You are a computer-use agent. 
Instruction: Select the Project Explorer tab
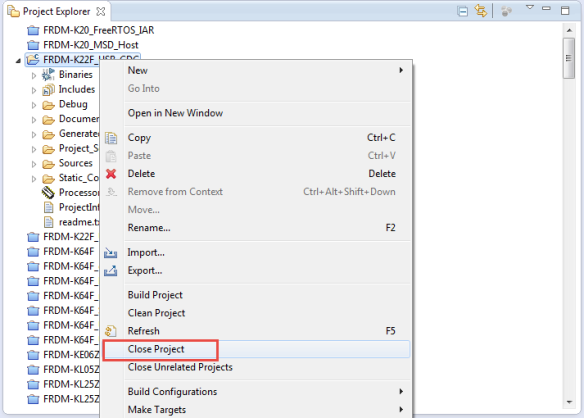[x=56, y=12]
